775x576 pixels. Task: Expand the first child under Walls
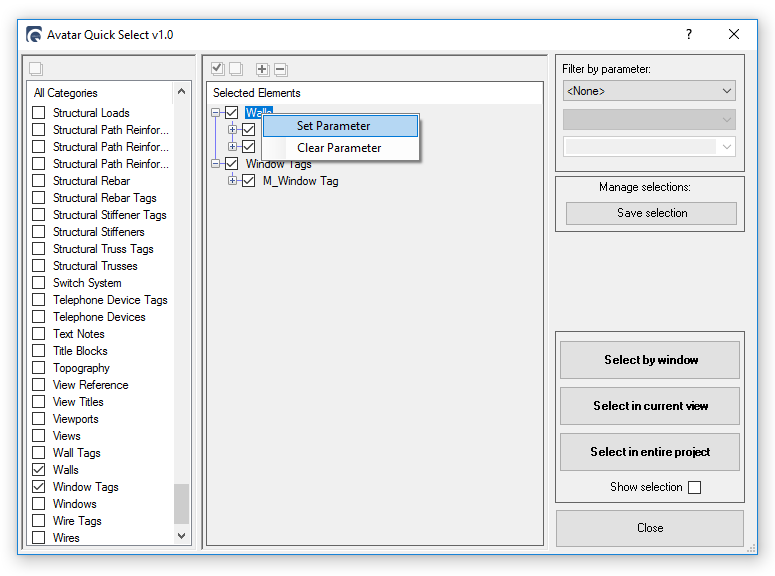[232, 130]
